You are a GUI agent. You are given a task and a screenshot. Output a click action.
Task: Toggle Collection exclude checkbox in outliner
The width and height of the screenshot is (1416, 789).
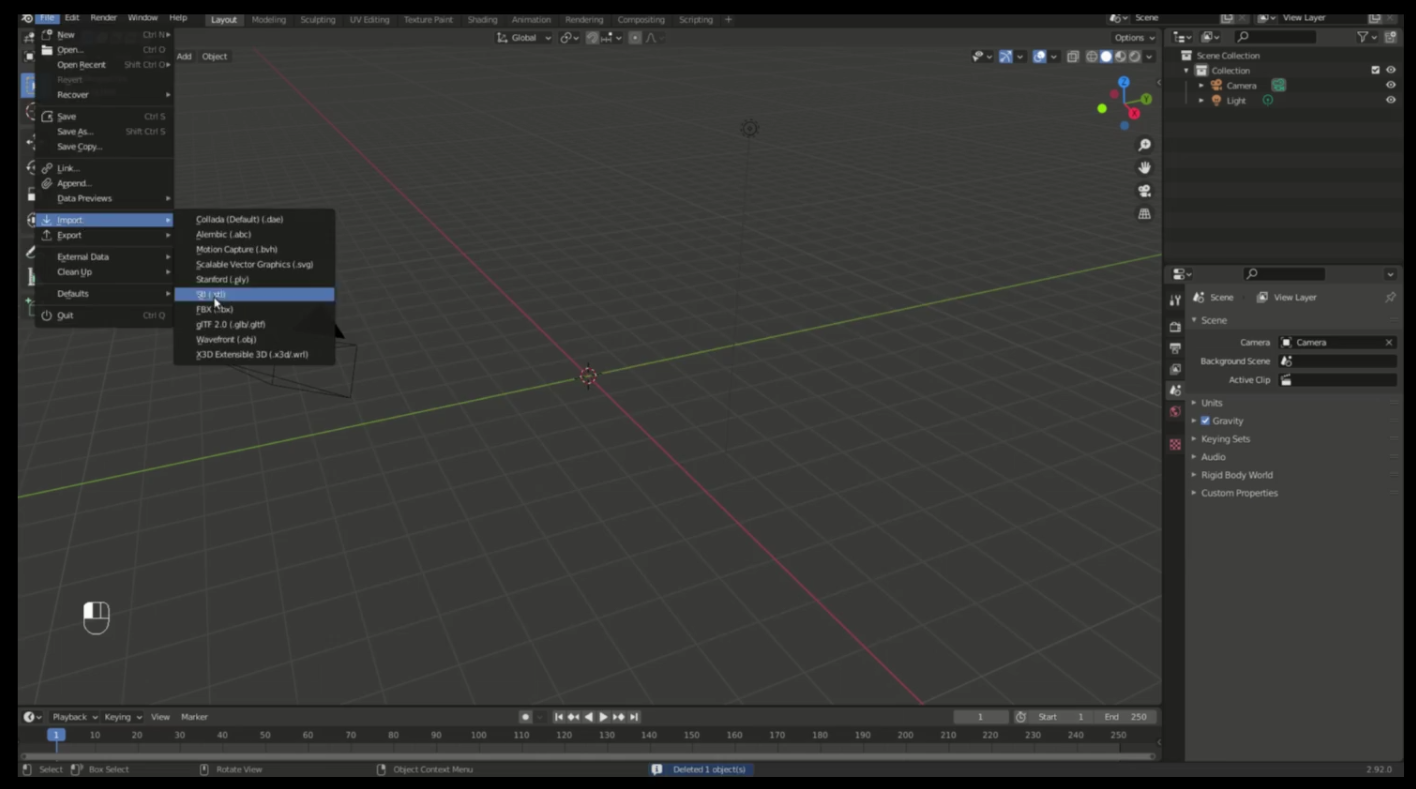point(1375,70)
